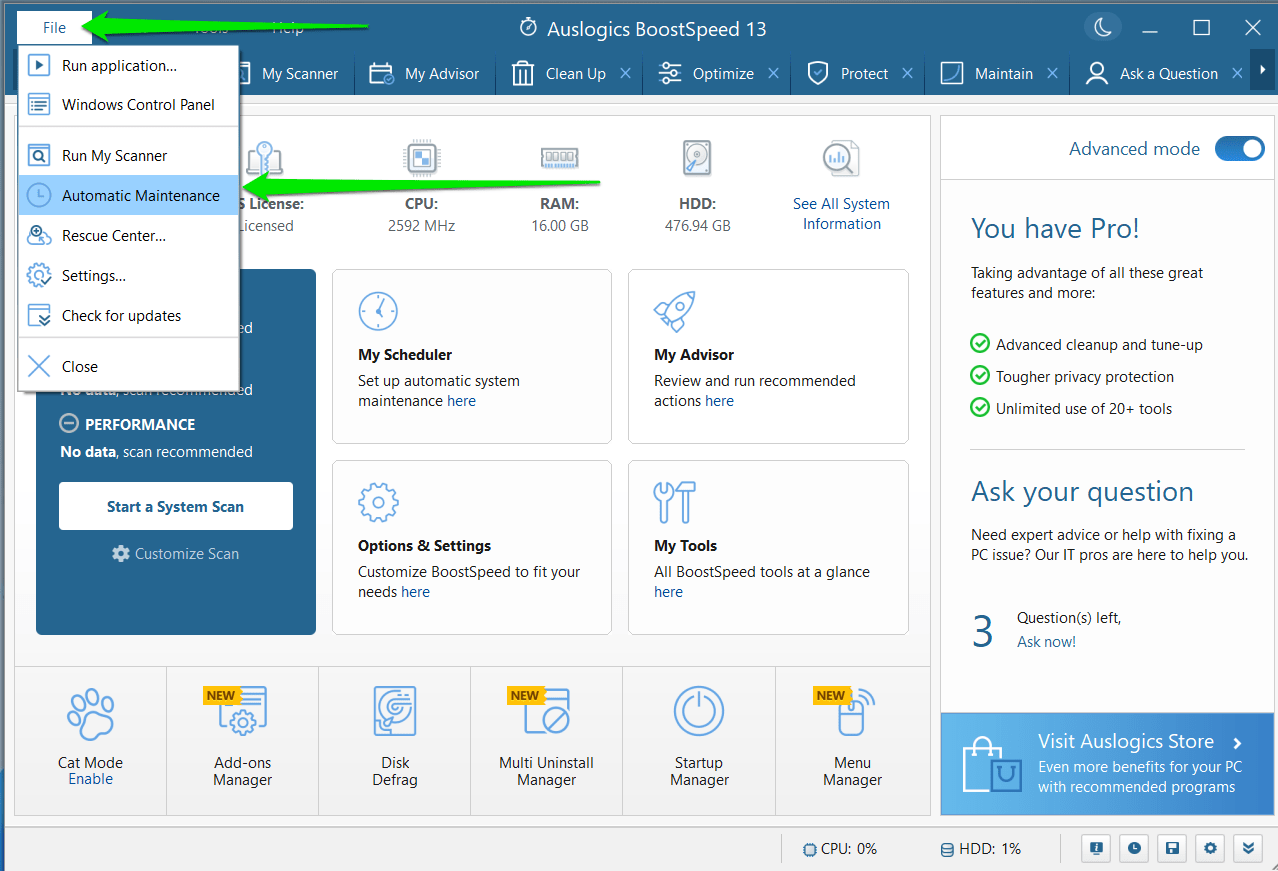Enable Cat Mode link
1278x871 pixels.
point(90,779)
